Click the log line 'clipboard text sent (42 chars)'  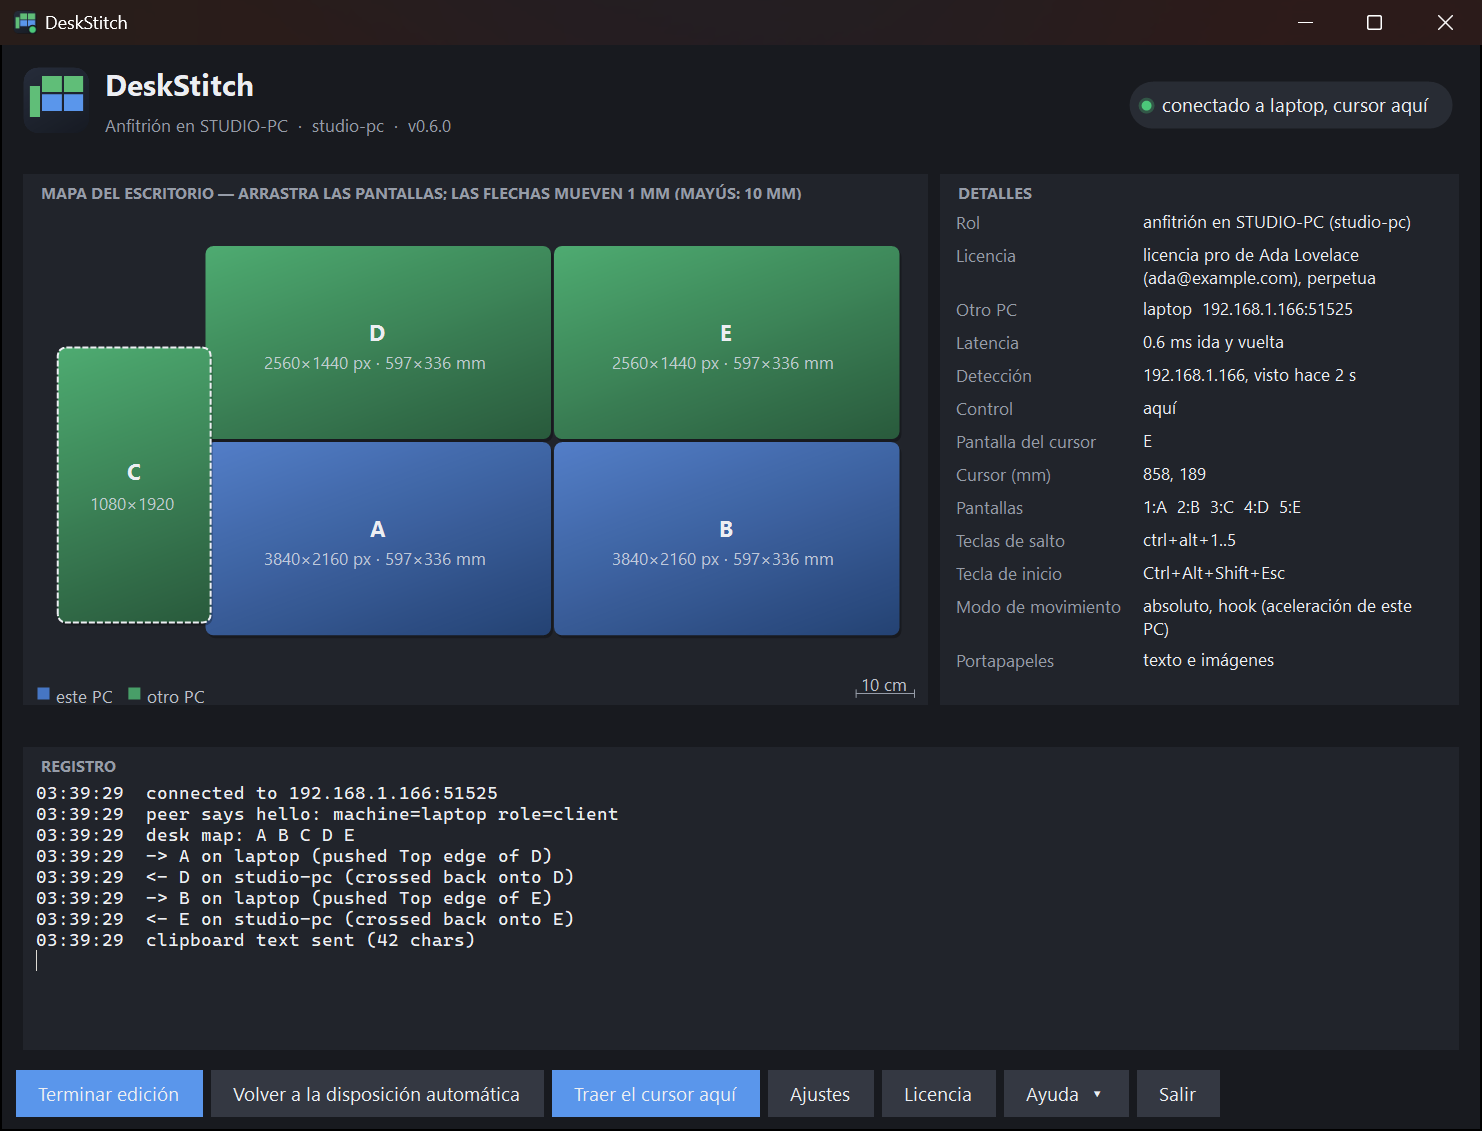pyautogui.click(x=256, y=940)
